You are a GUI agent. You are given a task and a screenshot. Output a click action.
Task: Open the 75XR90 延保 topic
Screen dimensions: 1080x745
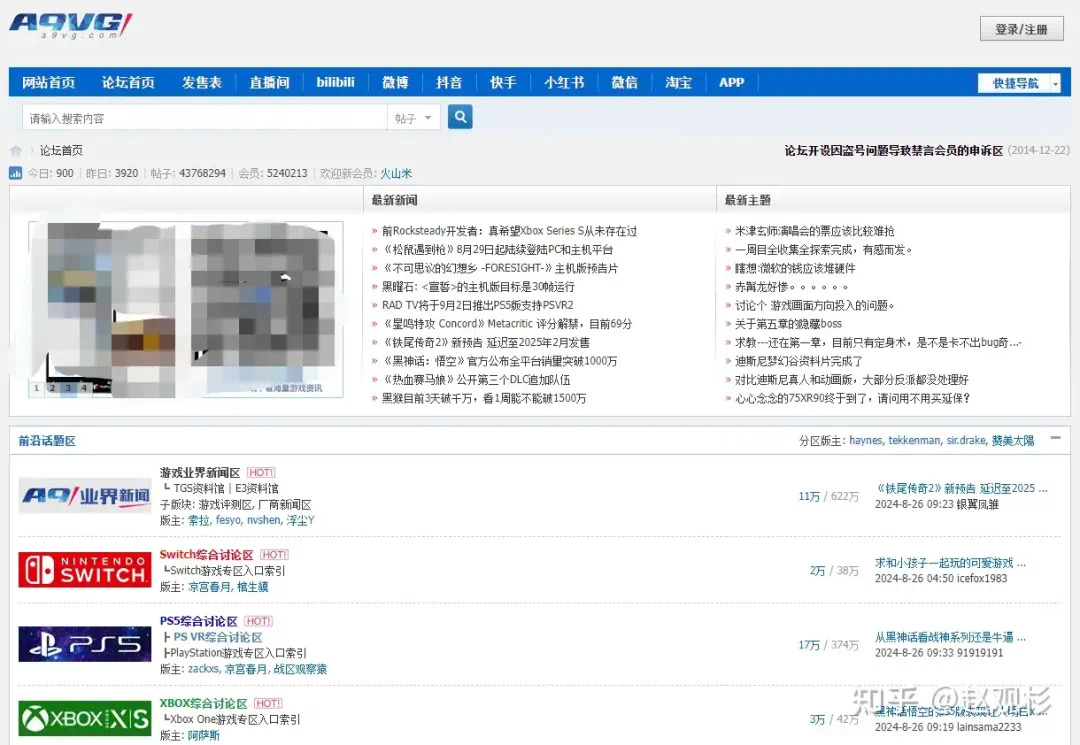coord(853,398)
